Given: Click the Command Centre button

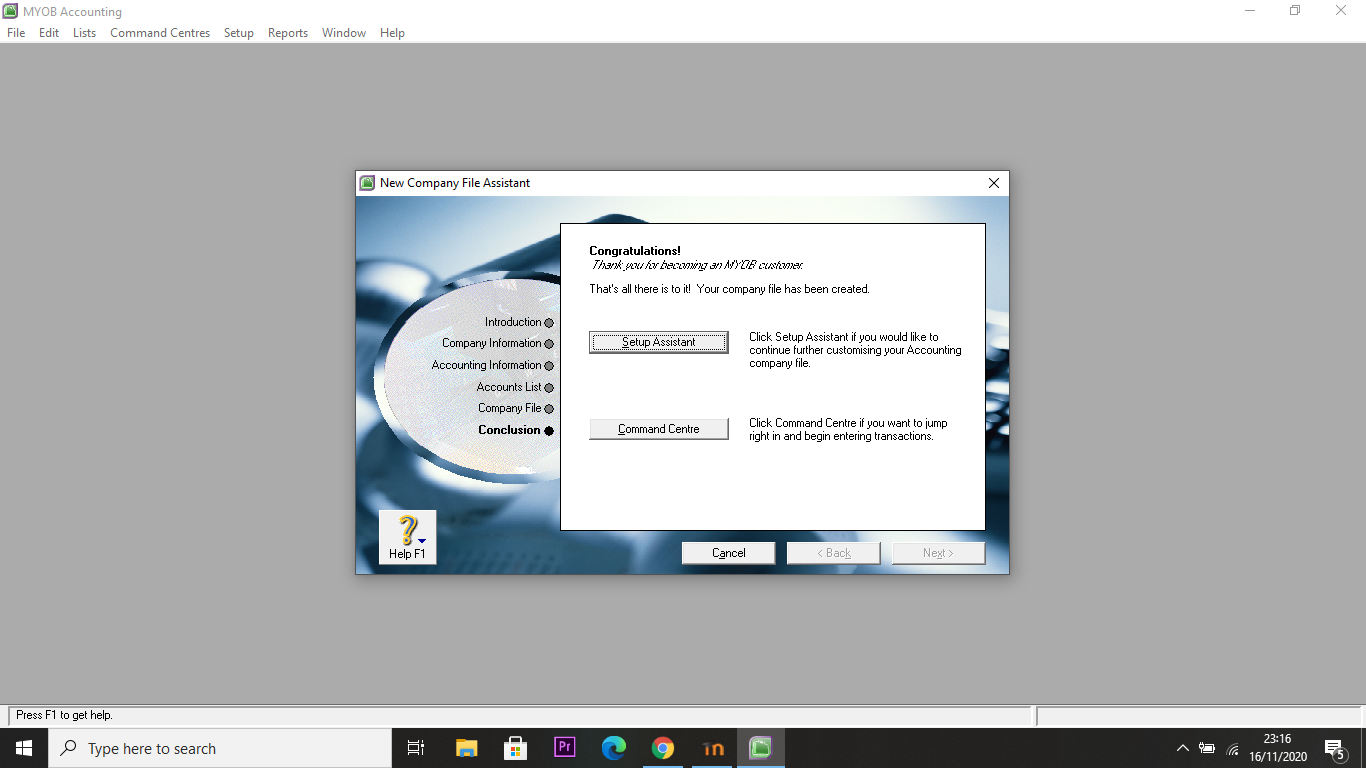Looking at the screenshot, I should [x=659, y=429].
